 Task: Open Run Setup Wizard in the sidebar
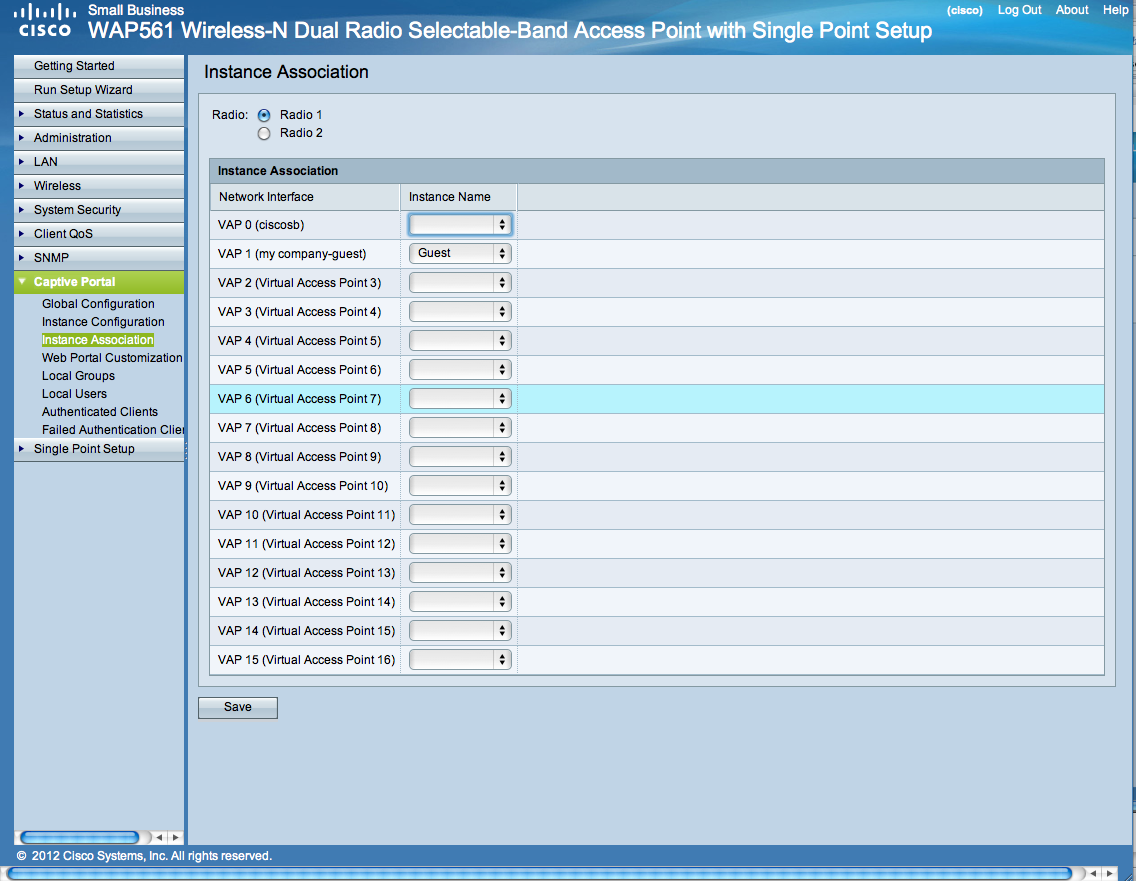(99, 90)
